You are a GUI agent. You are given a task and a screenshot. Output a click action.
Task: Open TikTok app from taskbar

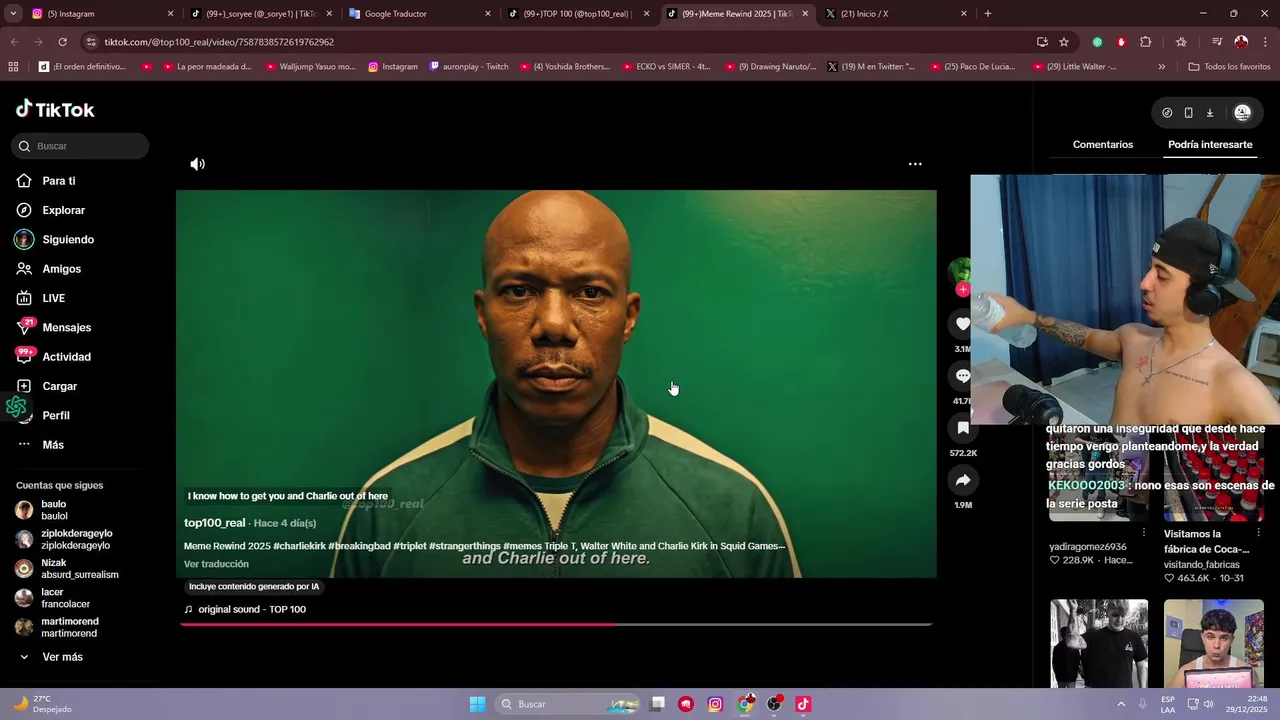tap(803, 704)
